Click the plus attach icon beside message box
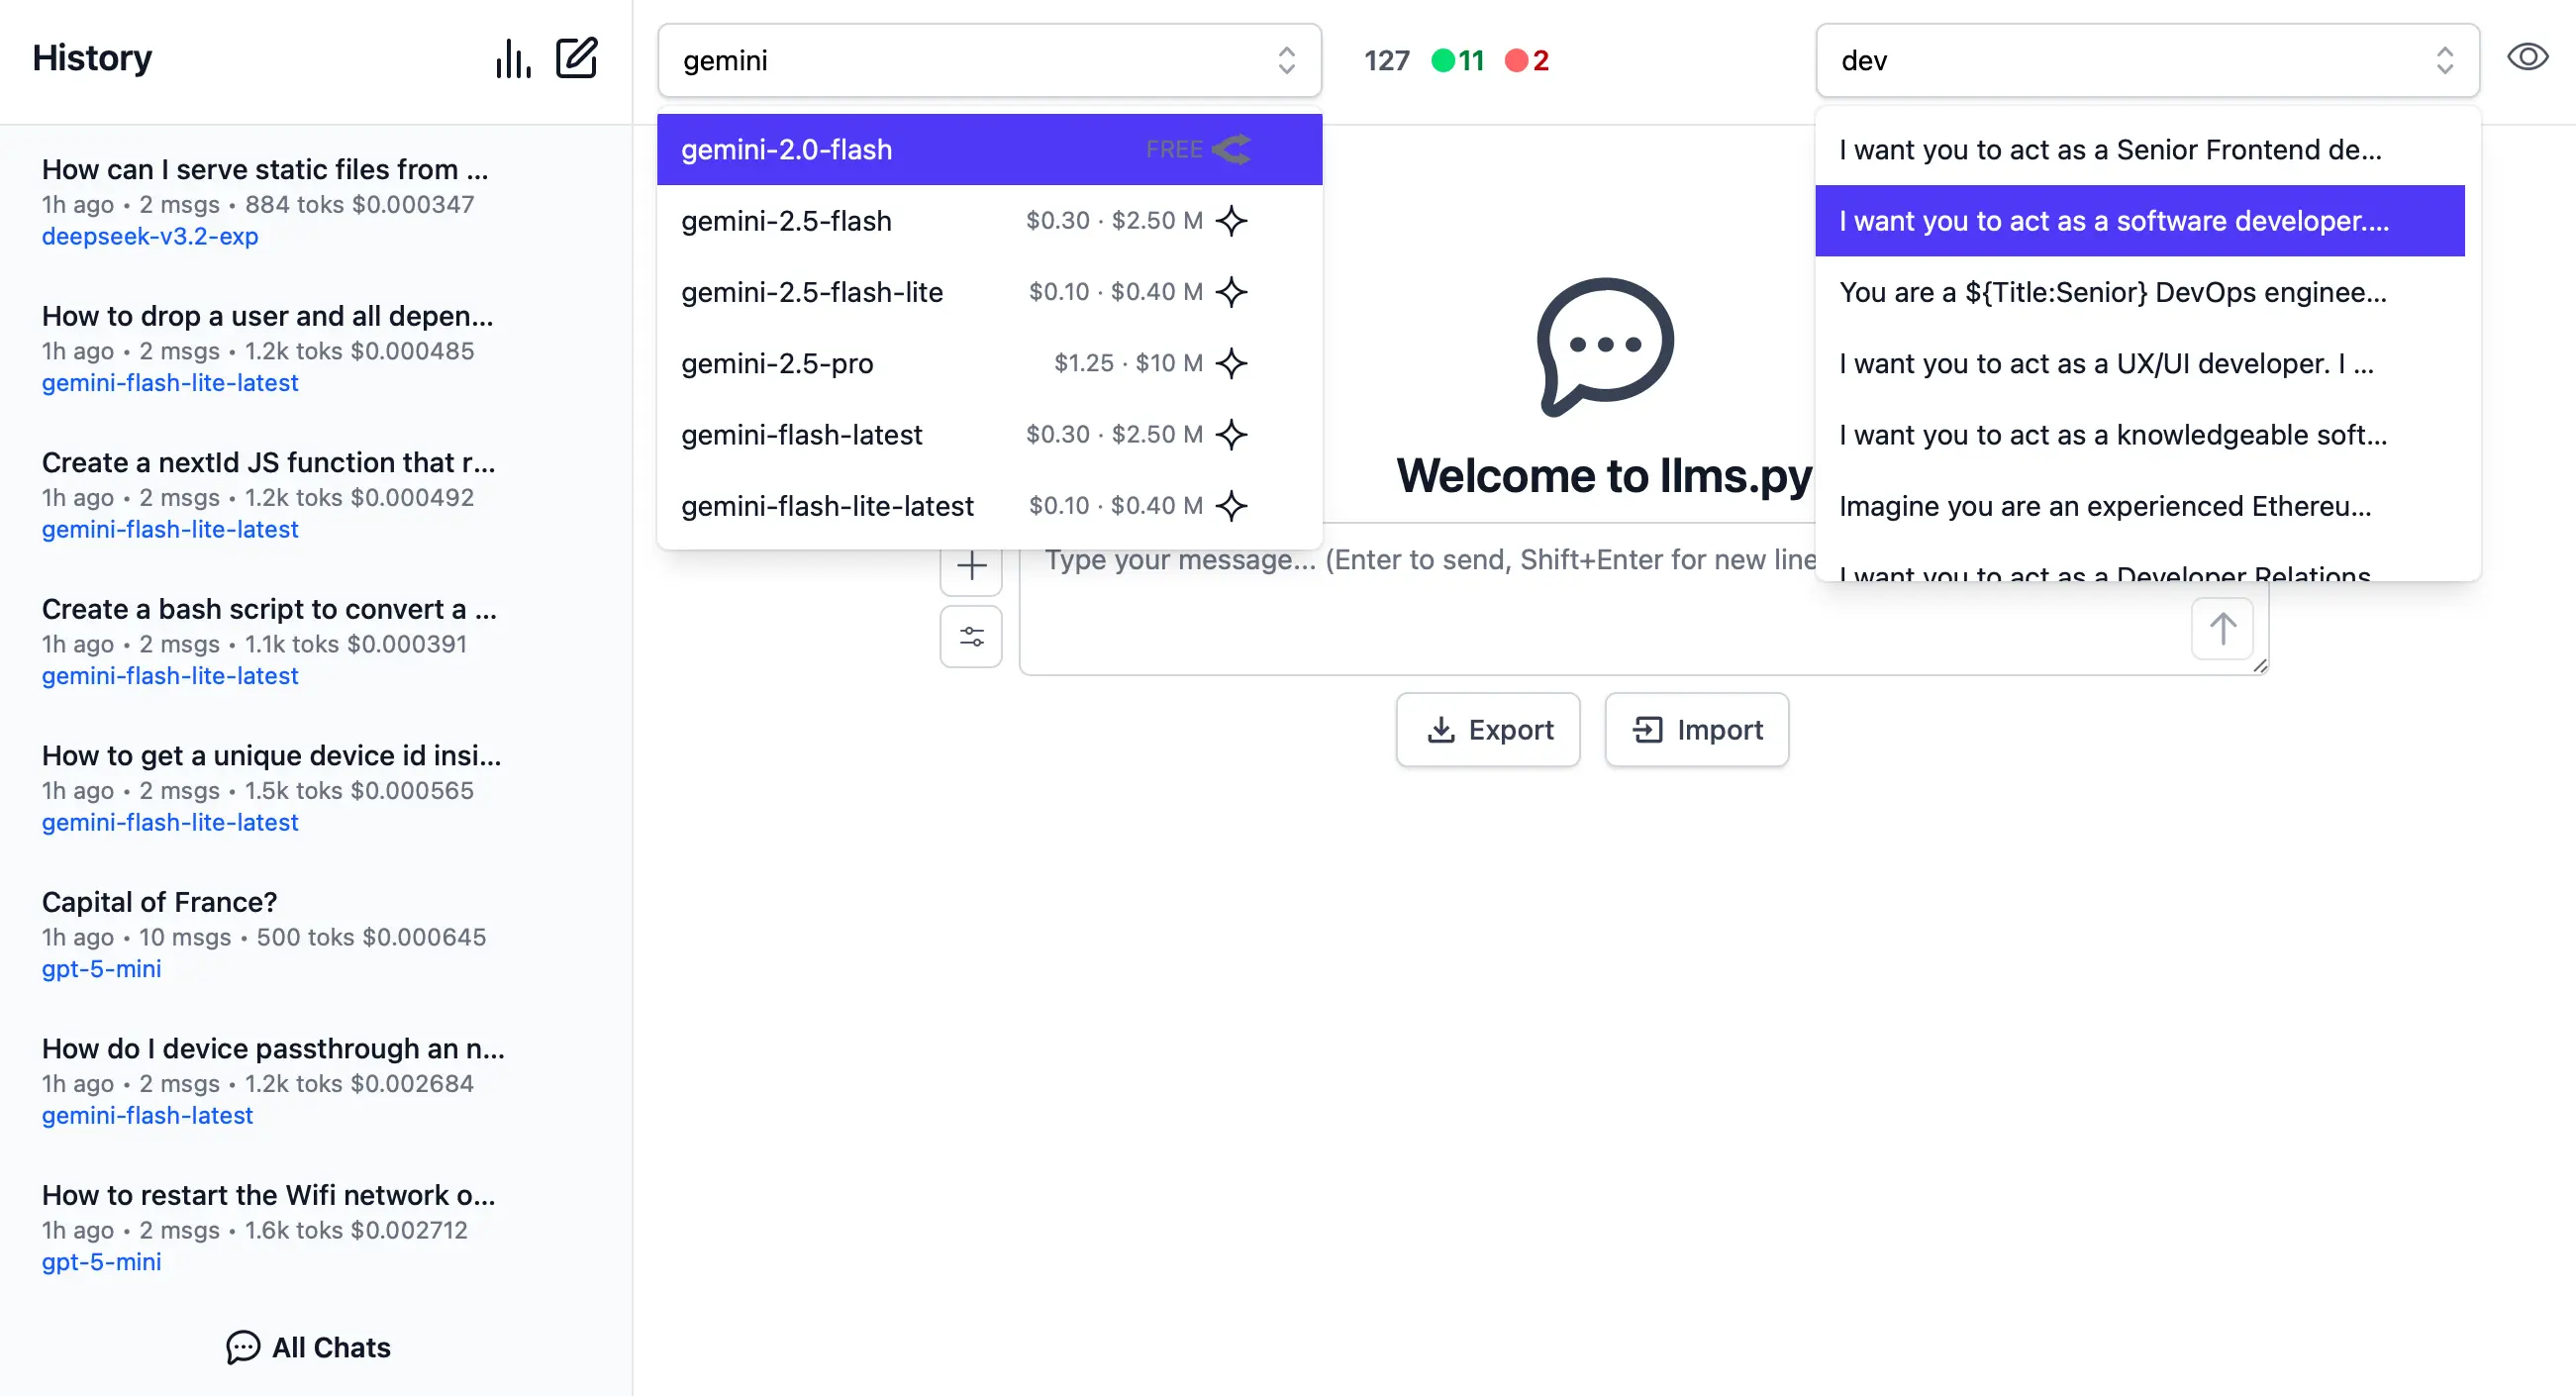 pyautogui.click(x=971, y=566)
